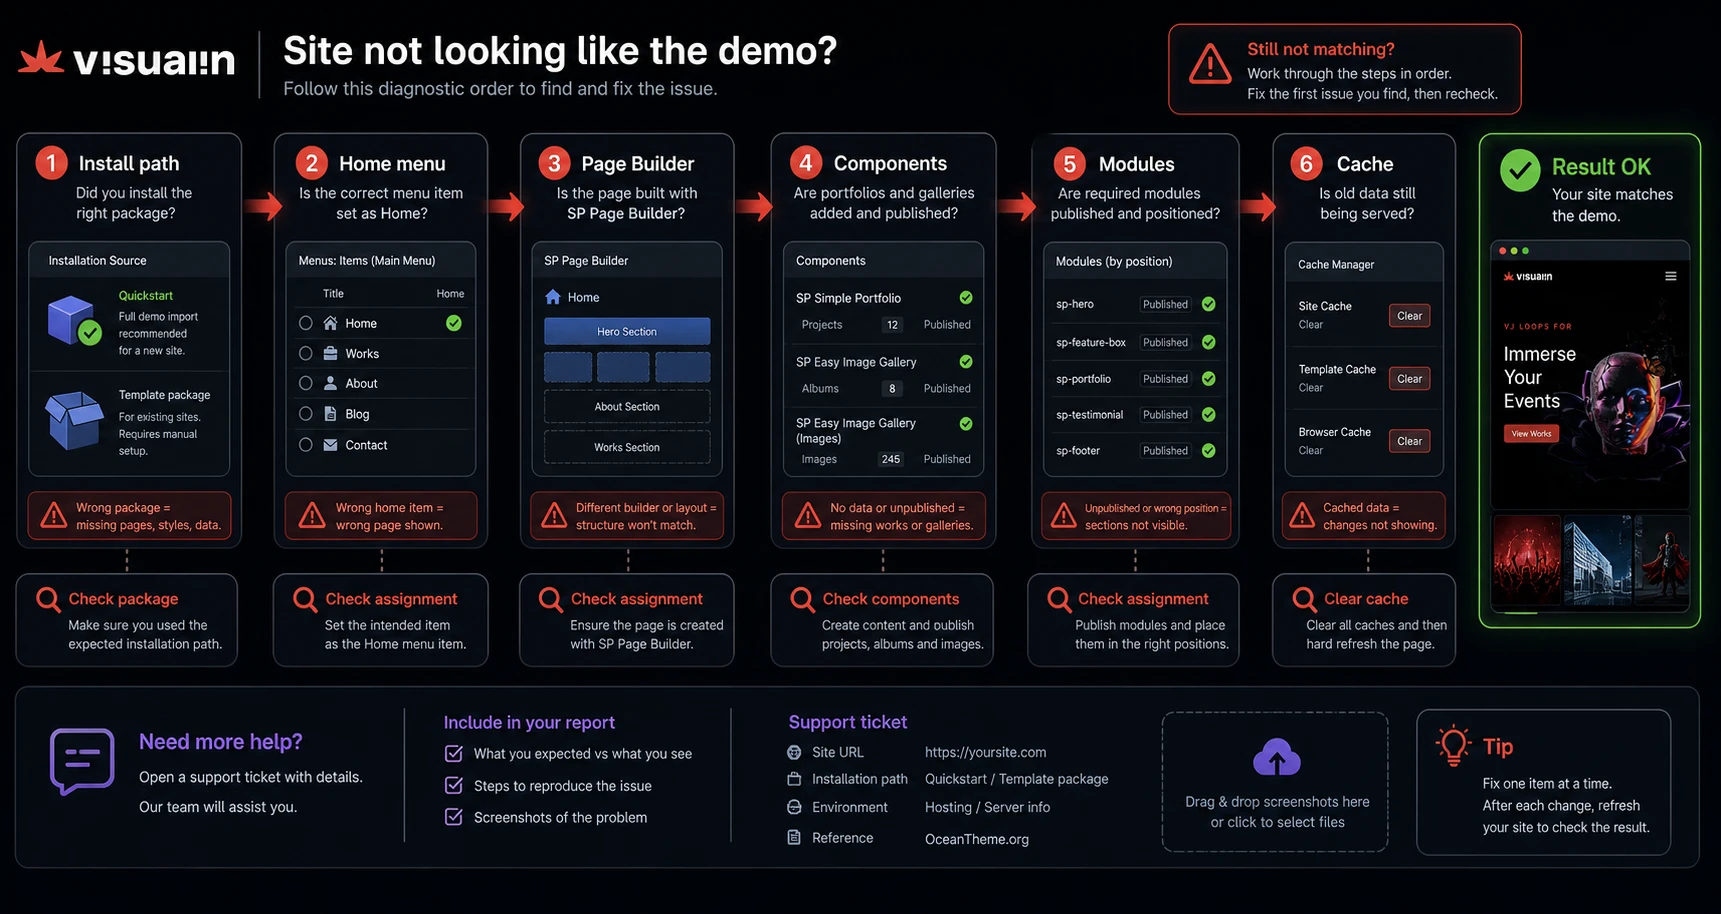
Task: Click the Clear button for Browser Cache
Action: click(x=1409, y=441)
